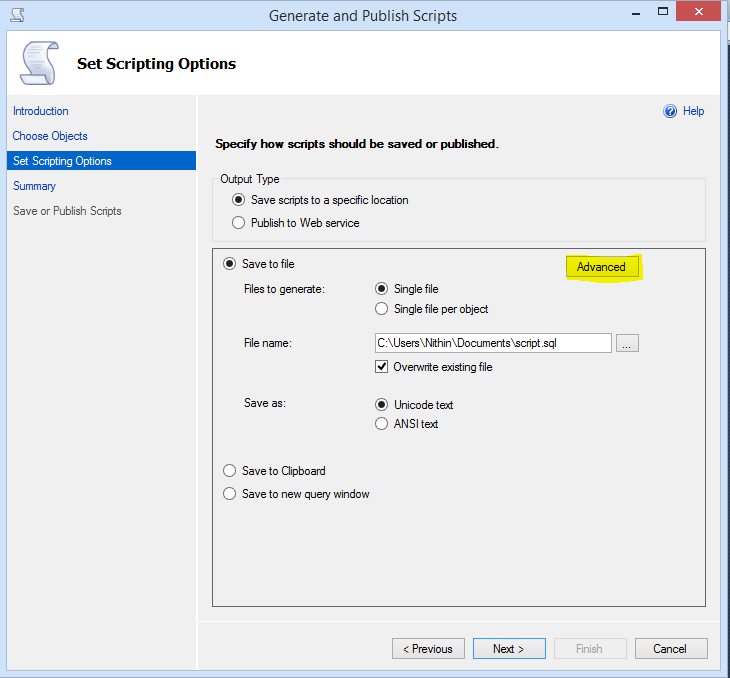Click the File name path field
This screenshot has width=730, height=678.
click(x=493, y=343)
